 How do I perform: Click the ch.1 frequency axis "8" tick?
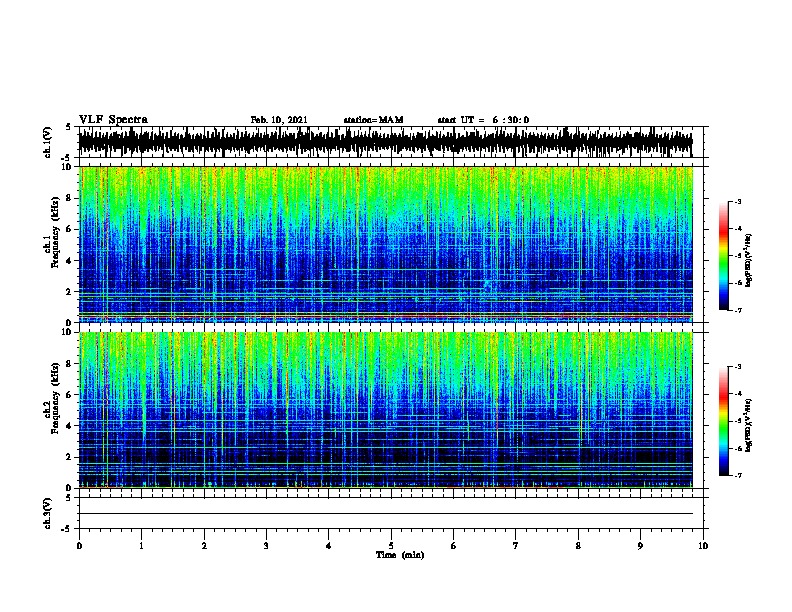pos(70,198)
